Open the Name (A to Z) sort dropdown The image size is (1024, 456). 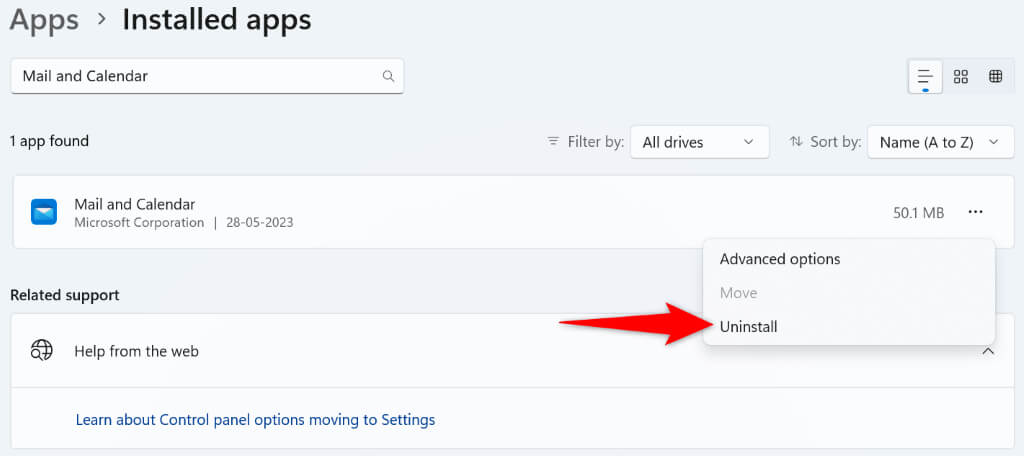(938, 142)
